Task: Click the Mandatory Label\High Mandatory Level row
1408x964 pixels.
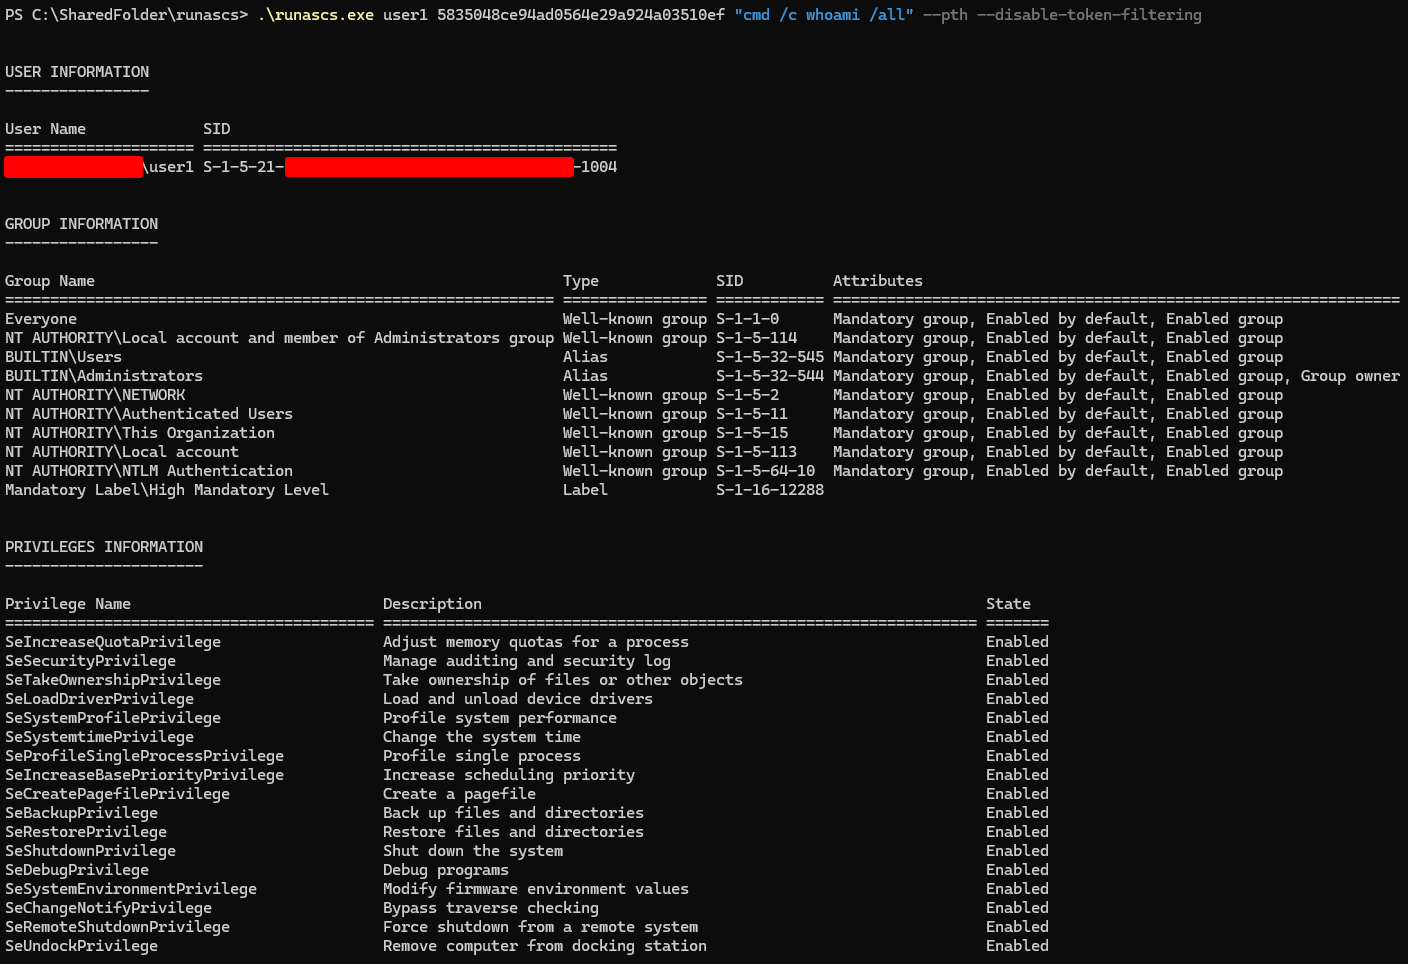Action: coord(167,490)
